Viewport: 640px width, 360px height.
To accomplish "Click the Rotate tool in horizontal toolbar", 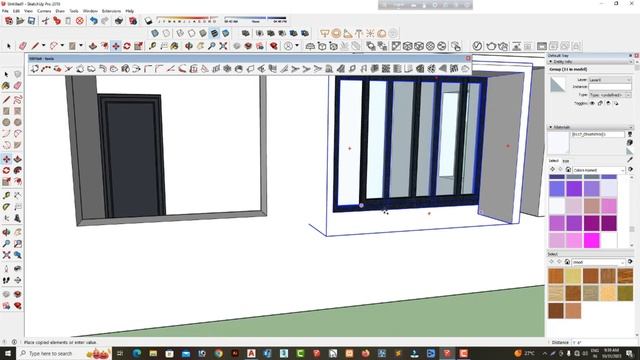I will pyautogui.click(x=127, y=46).
